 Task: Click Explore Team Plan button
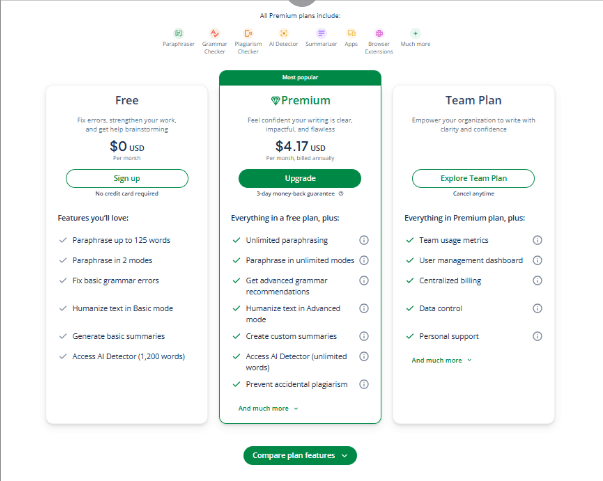pyautogui.click(x=473, y=178)
